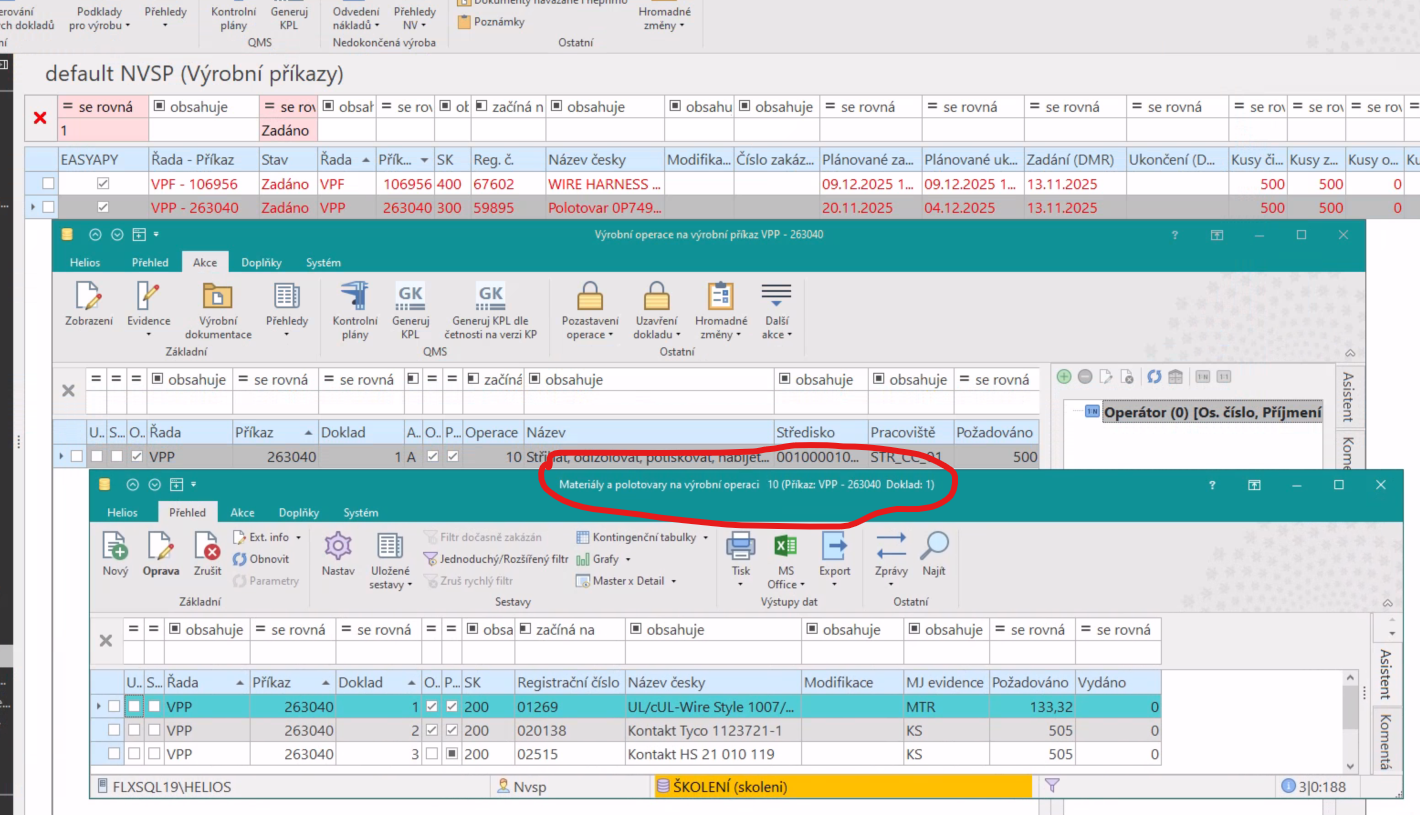Expand the Ext. info dropdown

[x=299, y=538]
